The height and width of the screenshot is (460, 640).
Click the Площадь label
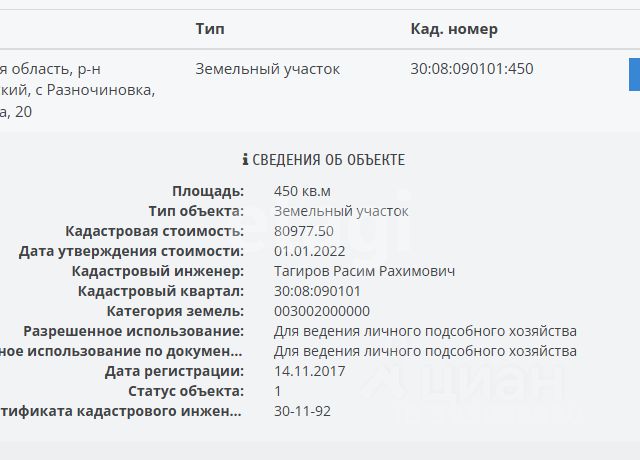click(207, 191)
